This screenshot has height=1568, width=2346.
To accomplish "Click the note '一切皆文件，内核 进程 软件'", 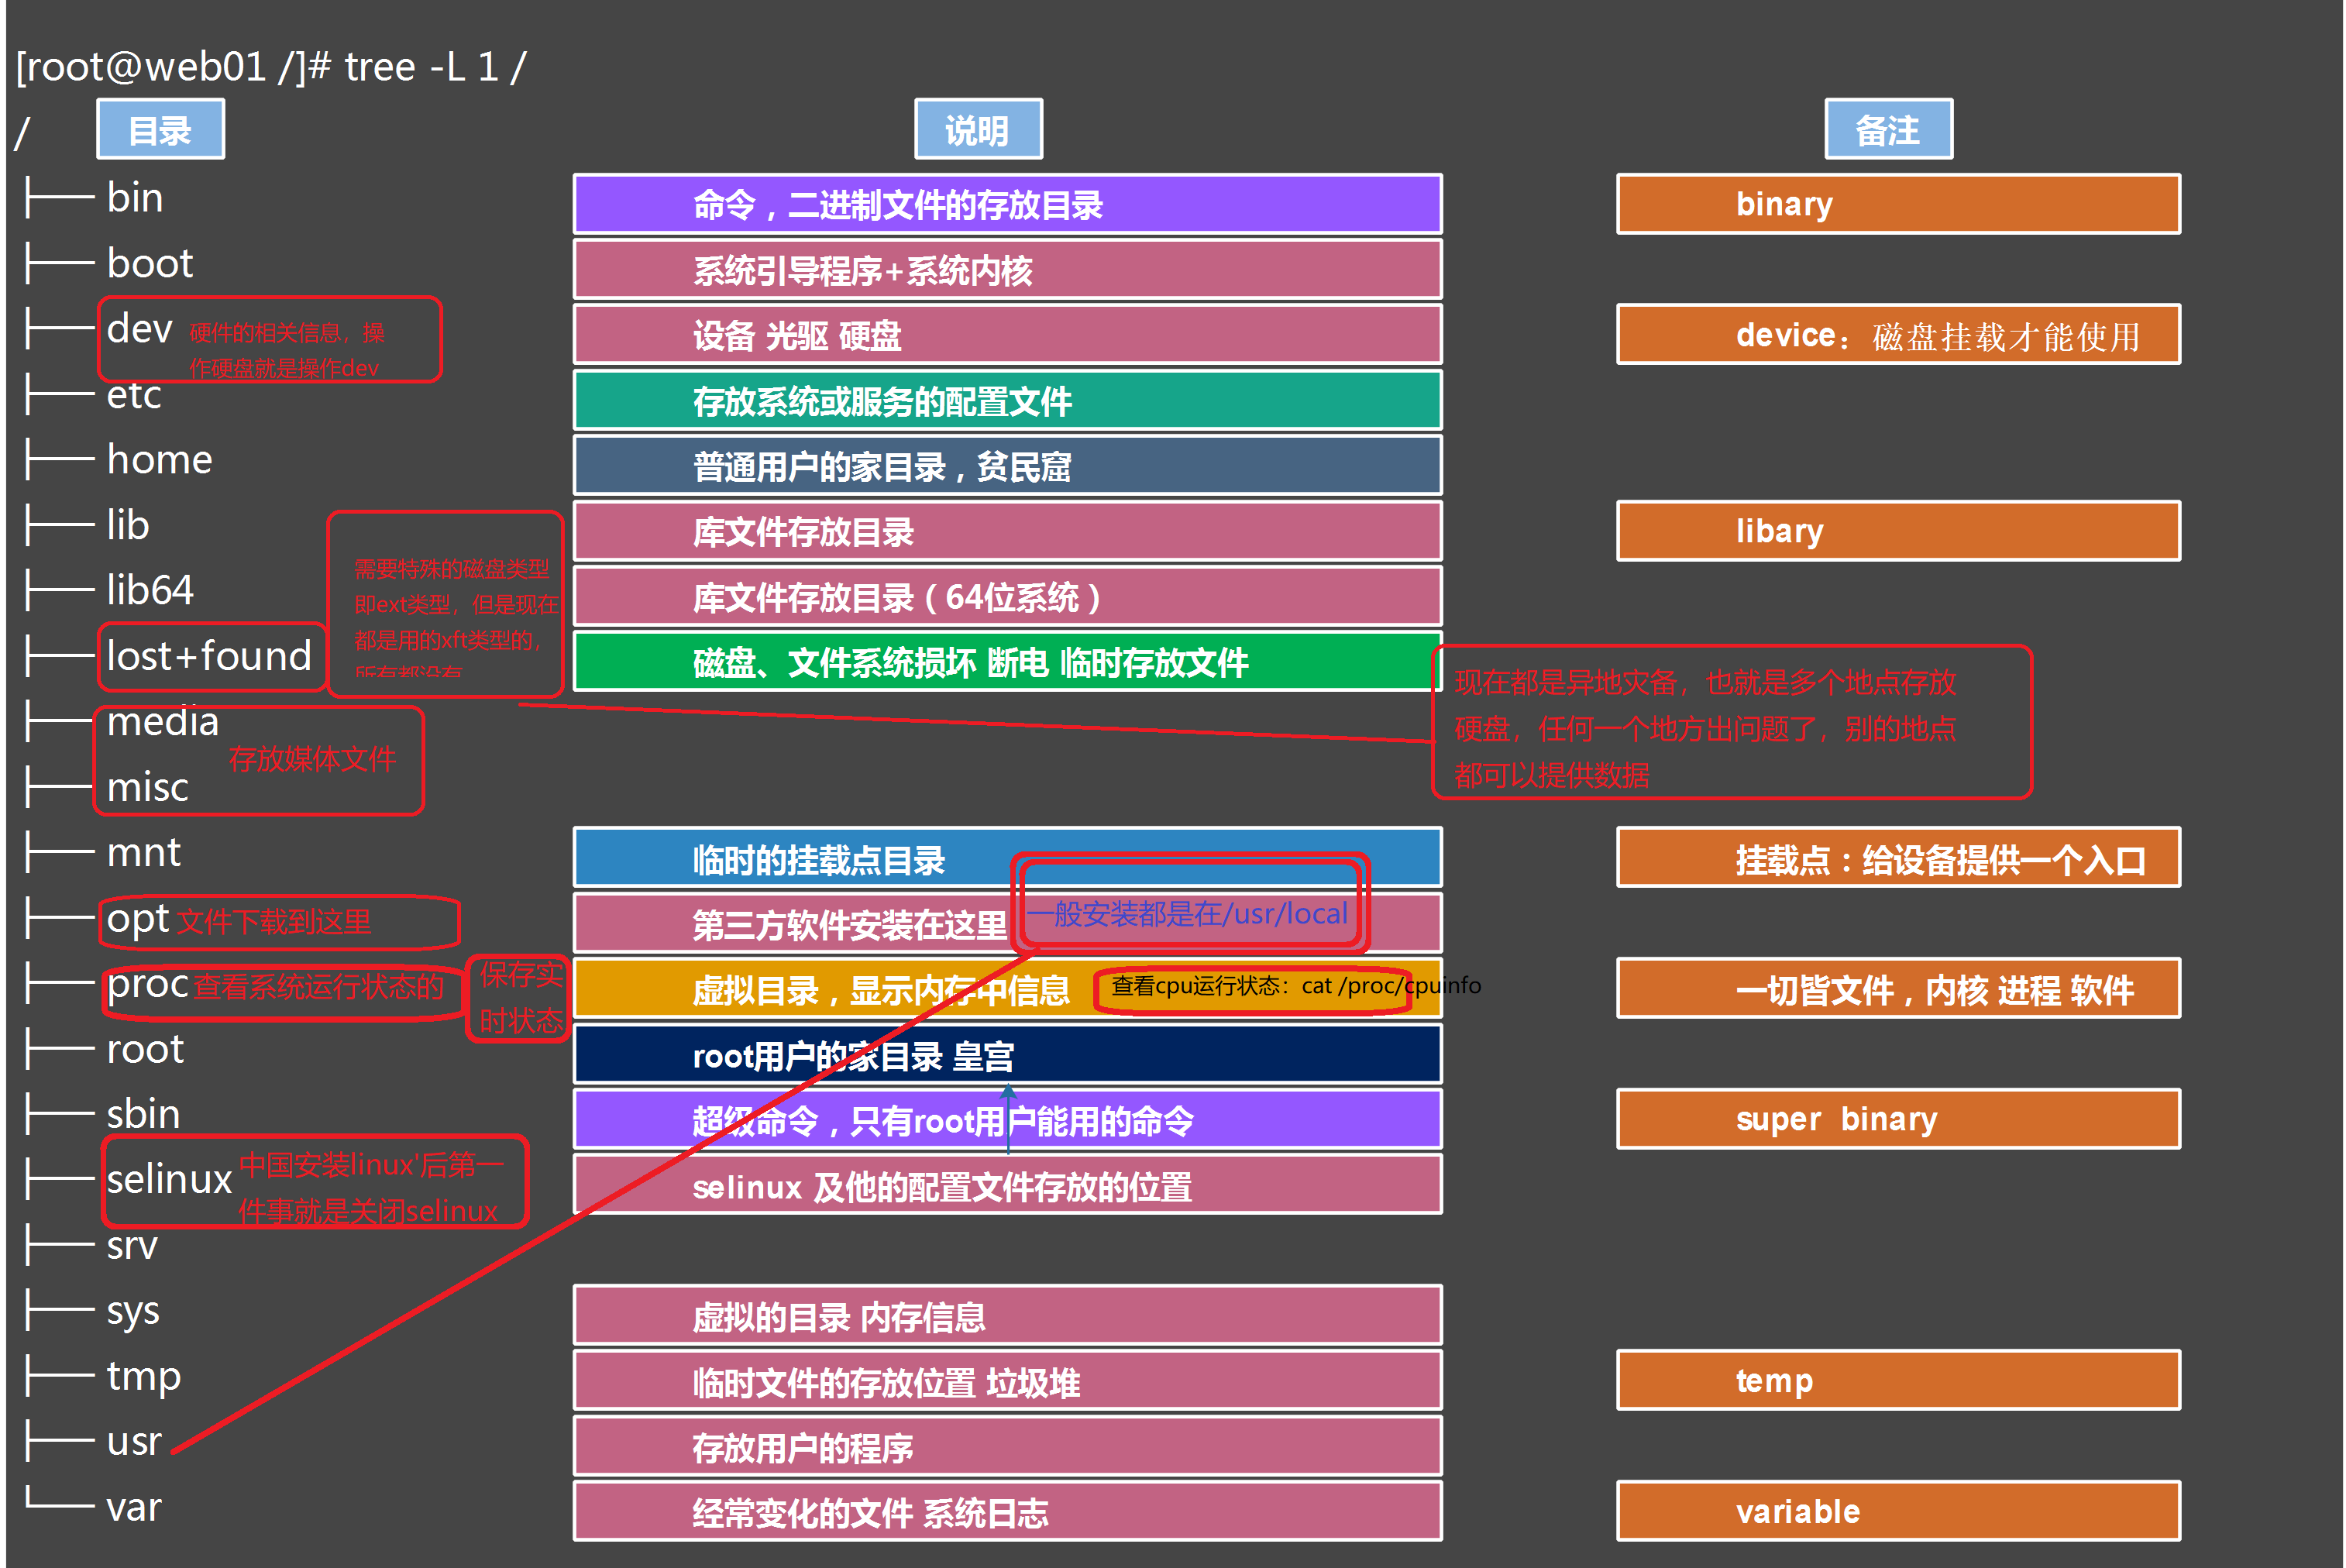I will pos(1898,989).
